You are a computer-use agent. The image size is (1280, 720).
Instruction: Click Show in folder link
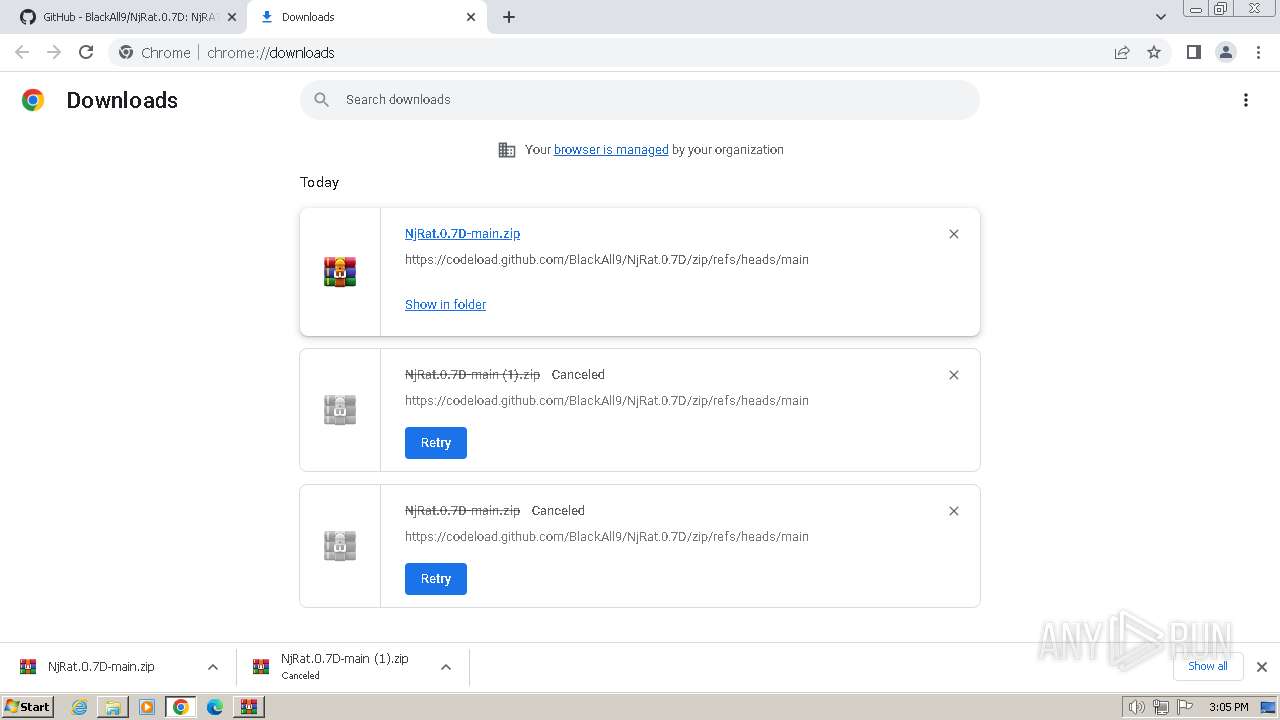pyautogui.click(x=445, y=304)
